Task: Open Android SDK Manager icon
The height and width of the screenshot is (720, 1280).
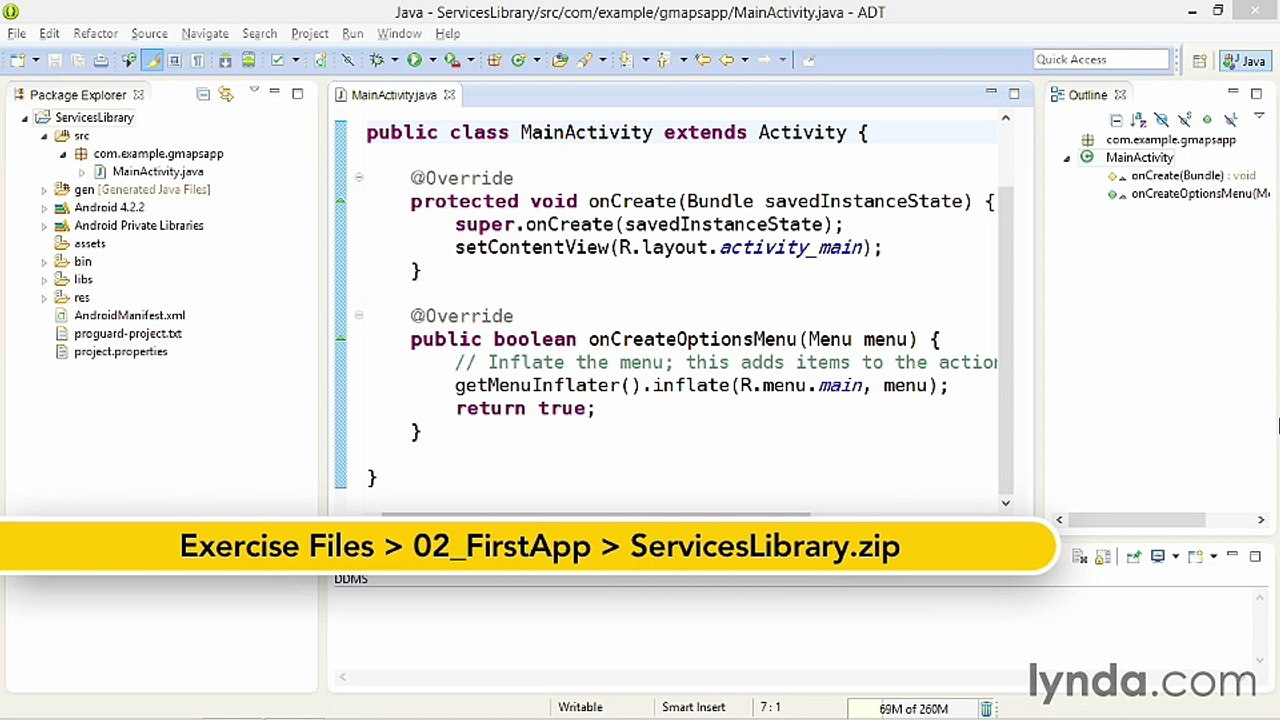Action: pyautogui.click(x=225, y=60)
